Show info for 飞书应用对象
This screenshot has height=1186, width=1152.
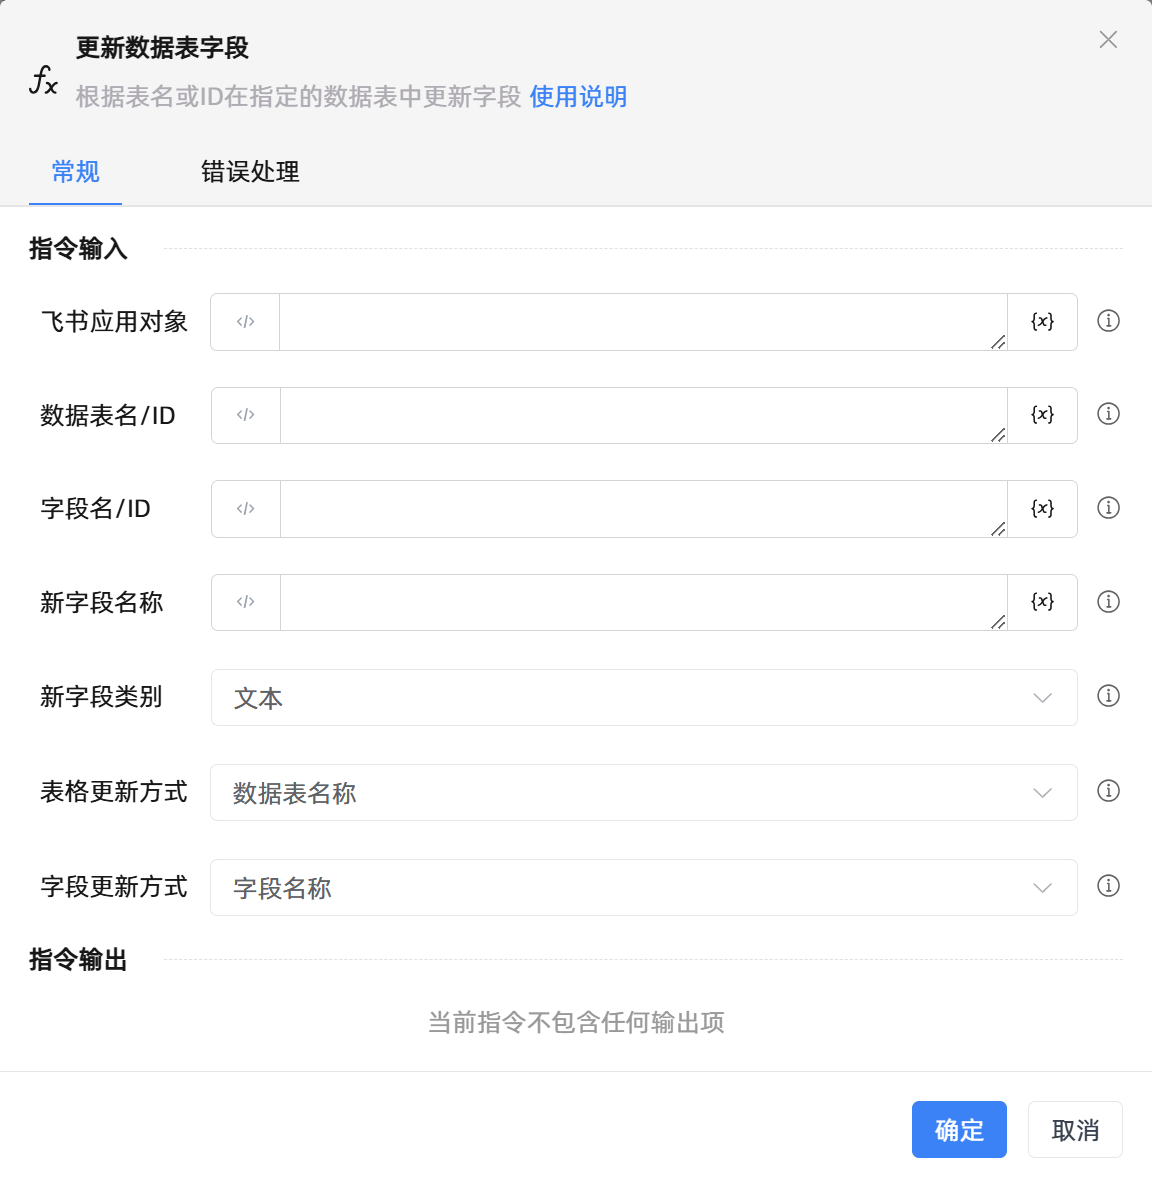(x=1108, y=321)
